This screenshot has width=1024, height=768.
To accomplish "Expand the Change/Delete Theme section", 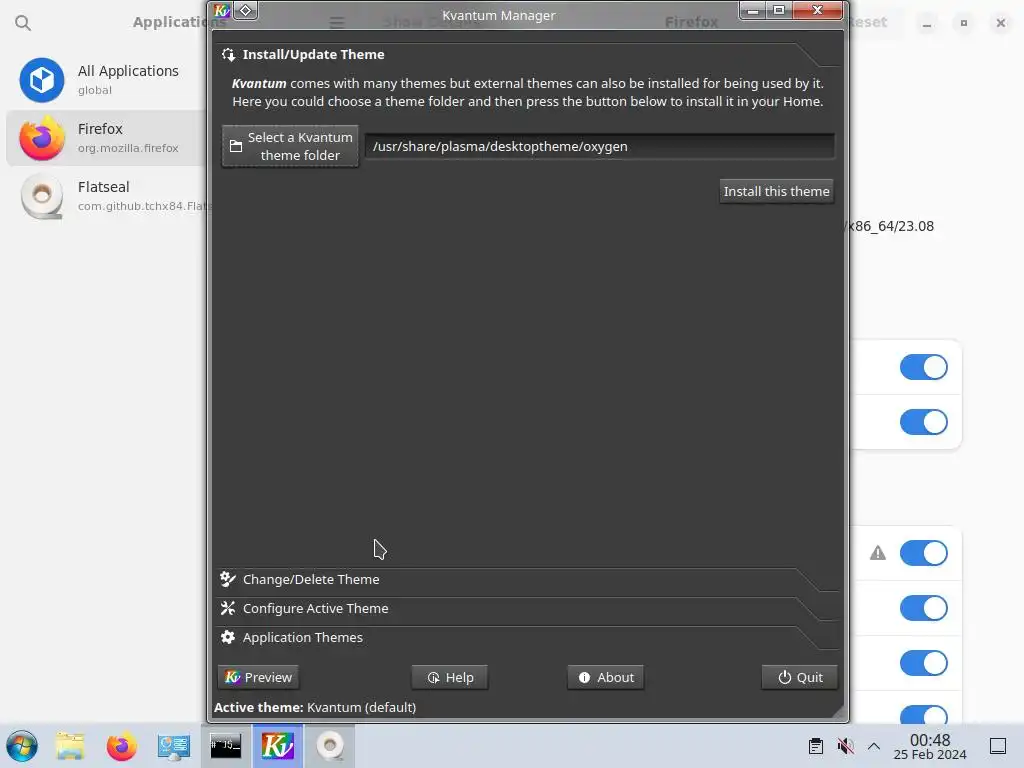I will pos(528,579).
